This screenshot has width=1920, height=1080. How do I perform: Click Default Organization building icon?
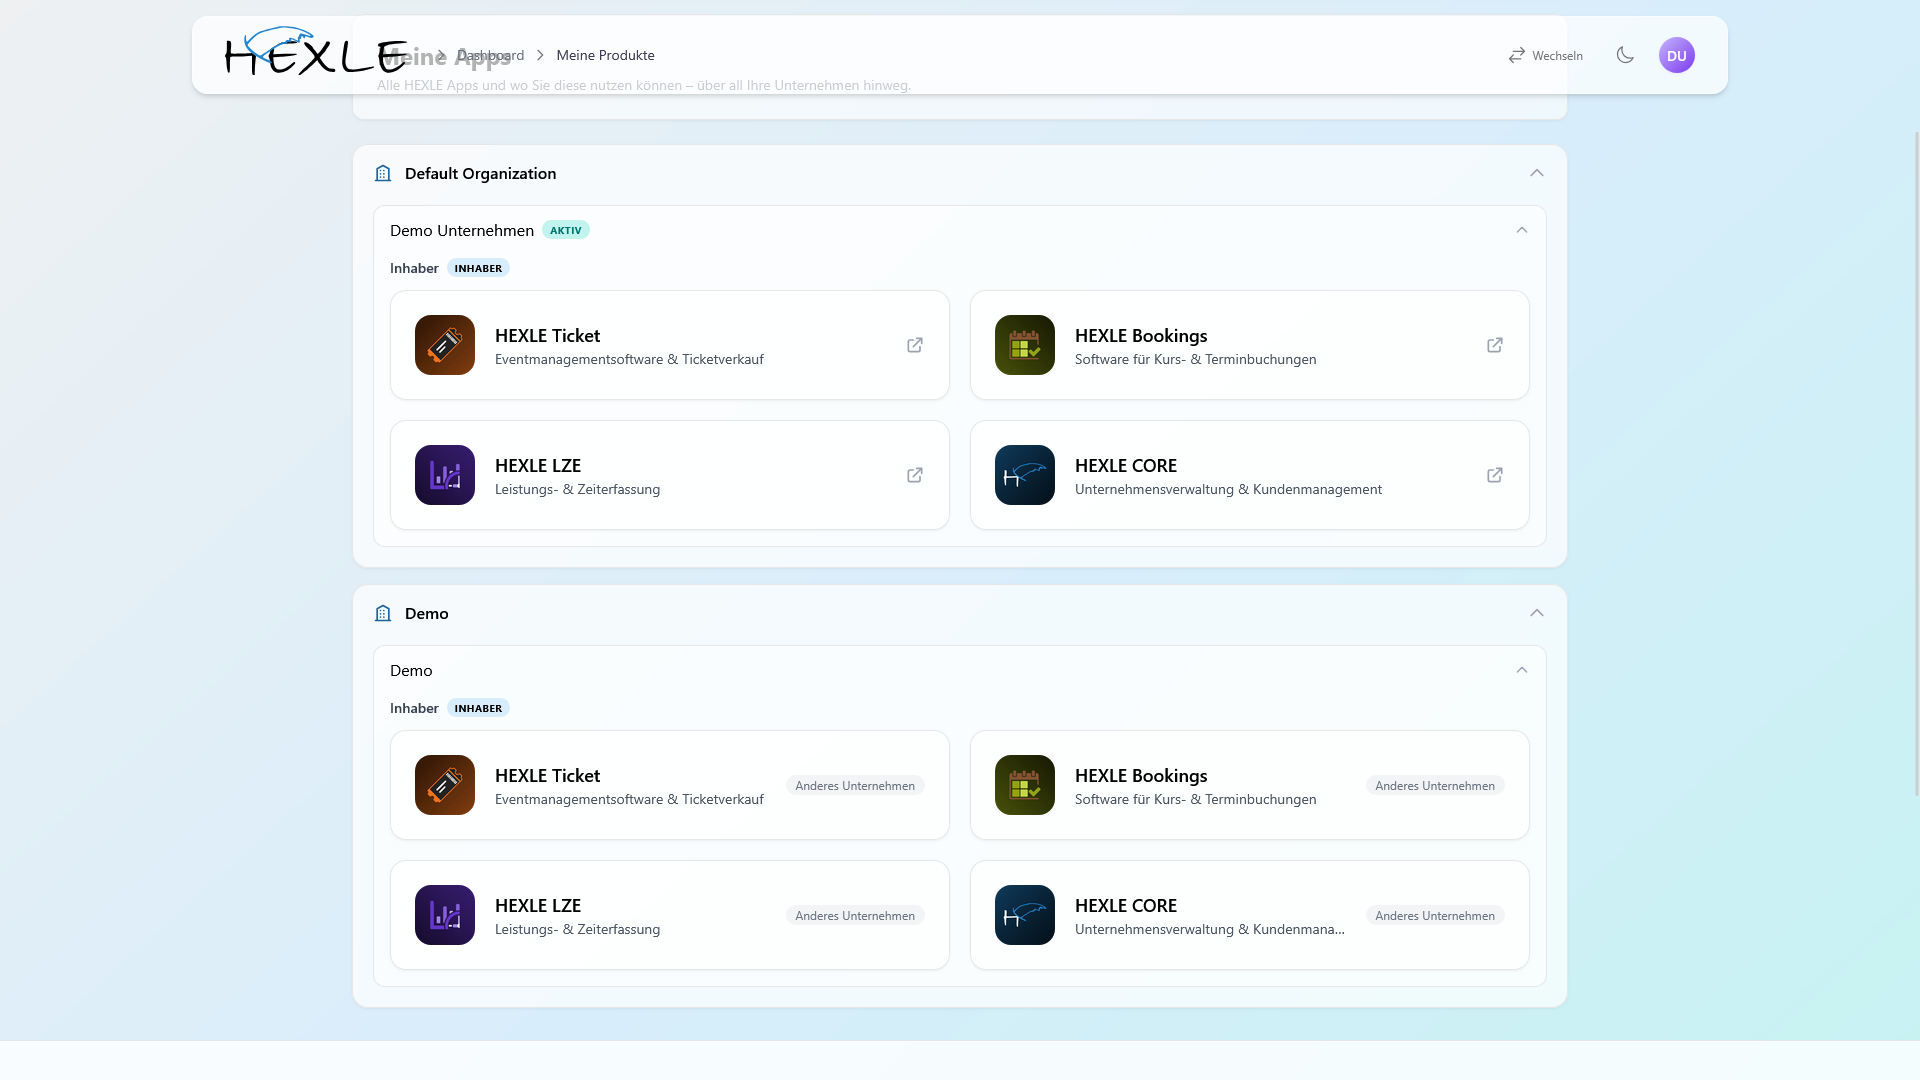coord(383,173)
